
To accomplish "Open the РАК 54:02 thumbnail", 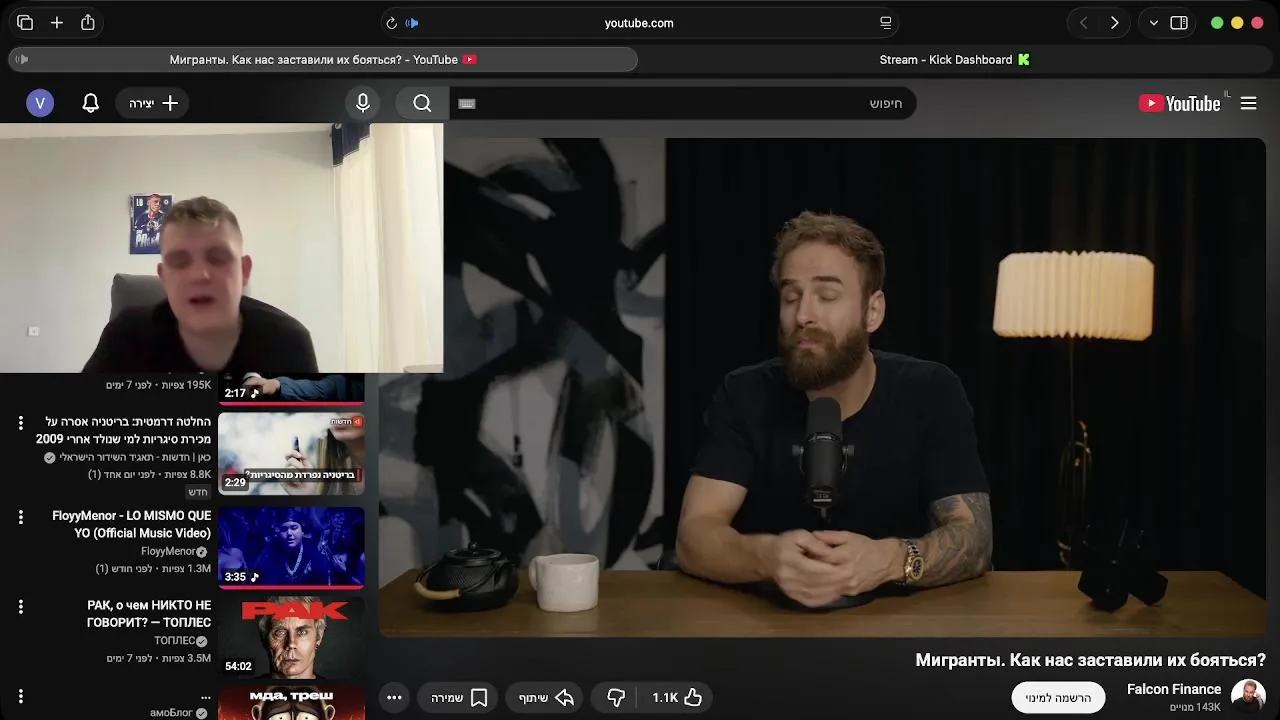I will pos(291,638).
